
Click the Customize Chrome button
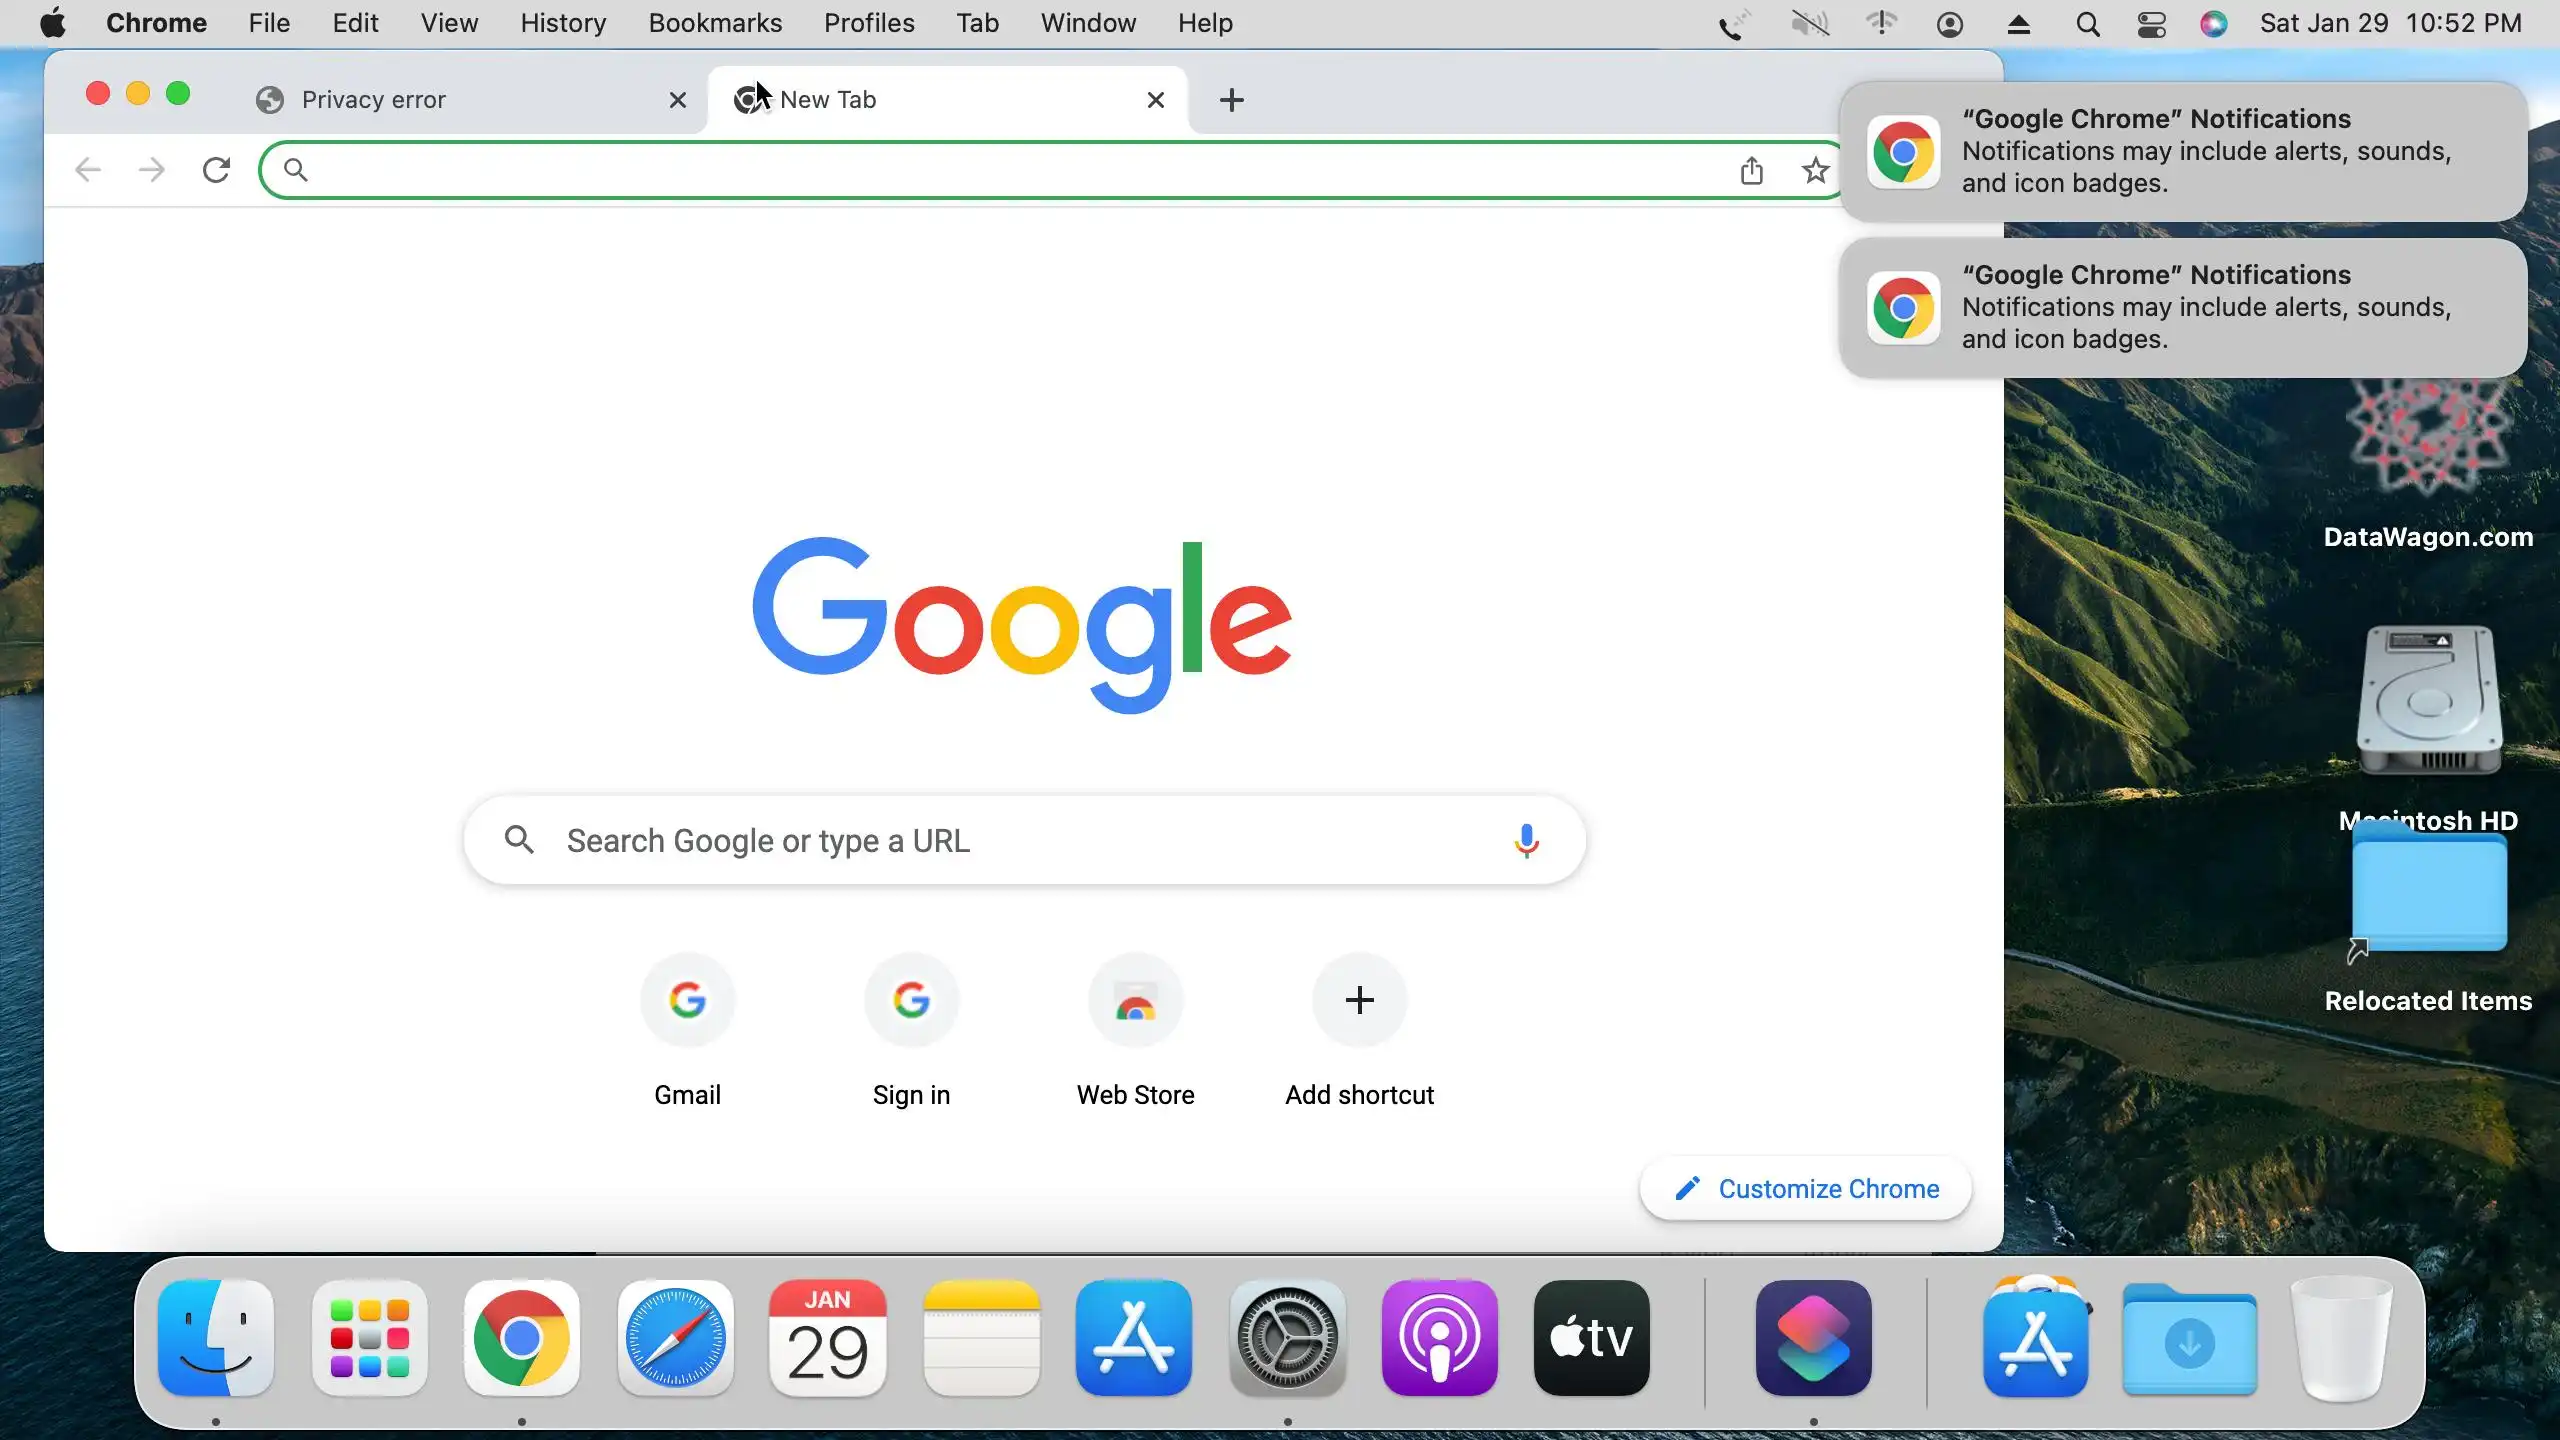coord(1806,1188)
